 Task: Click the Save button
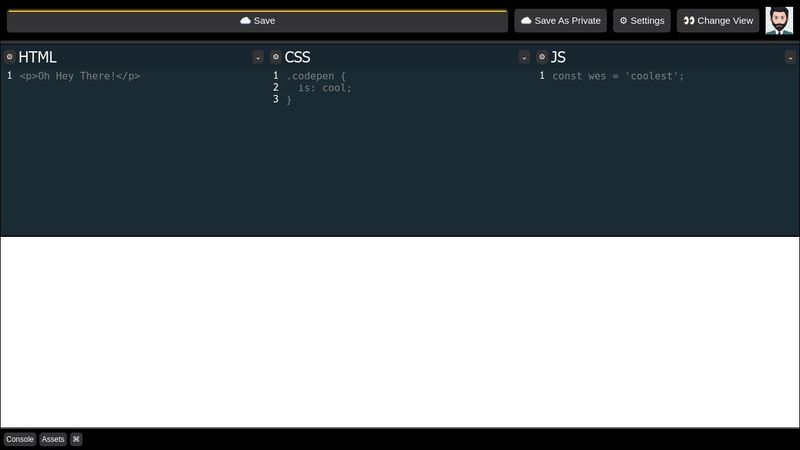click(x=257, y=21)
